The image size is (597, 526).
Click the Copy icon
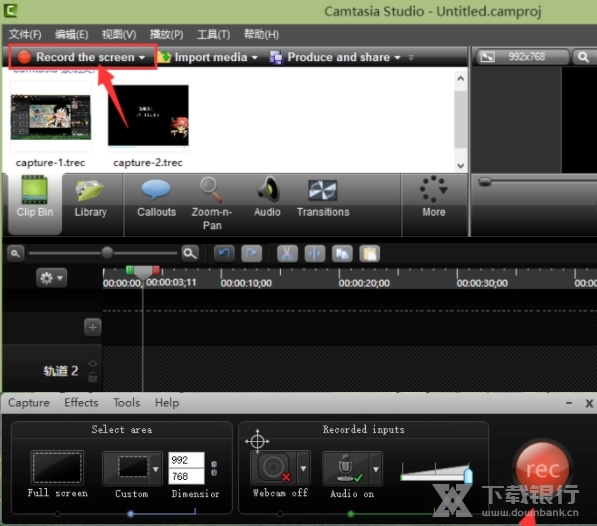[x=342, y=253]
